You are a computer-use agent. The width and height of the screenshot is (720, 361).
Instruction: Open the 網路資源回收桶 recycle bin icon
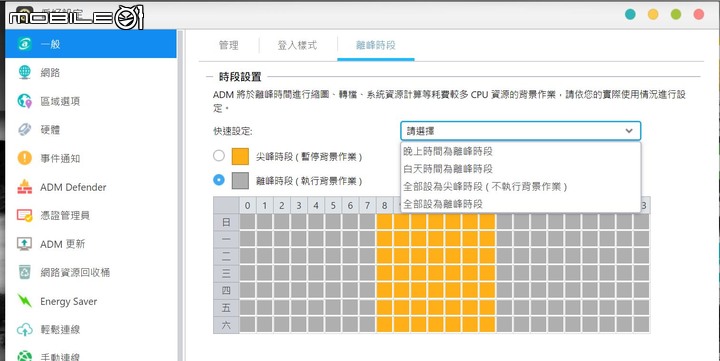25,272
